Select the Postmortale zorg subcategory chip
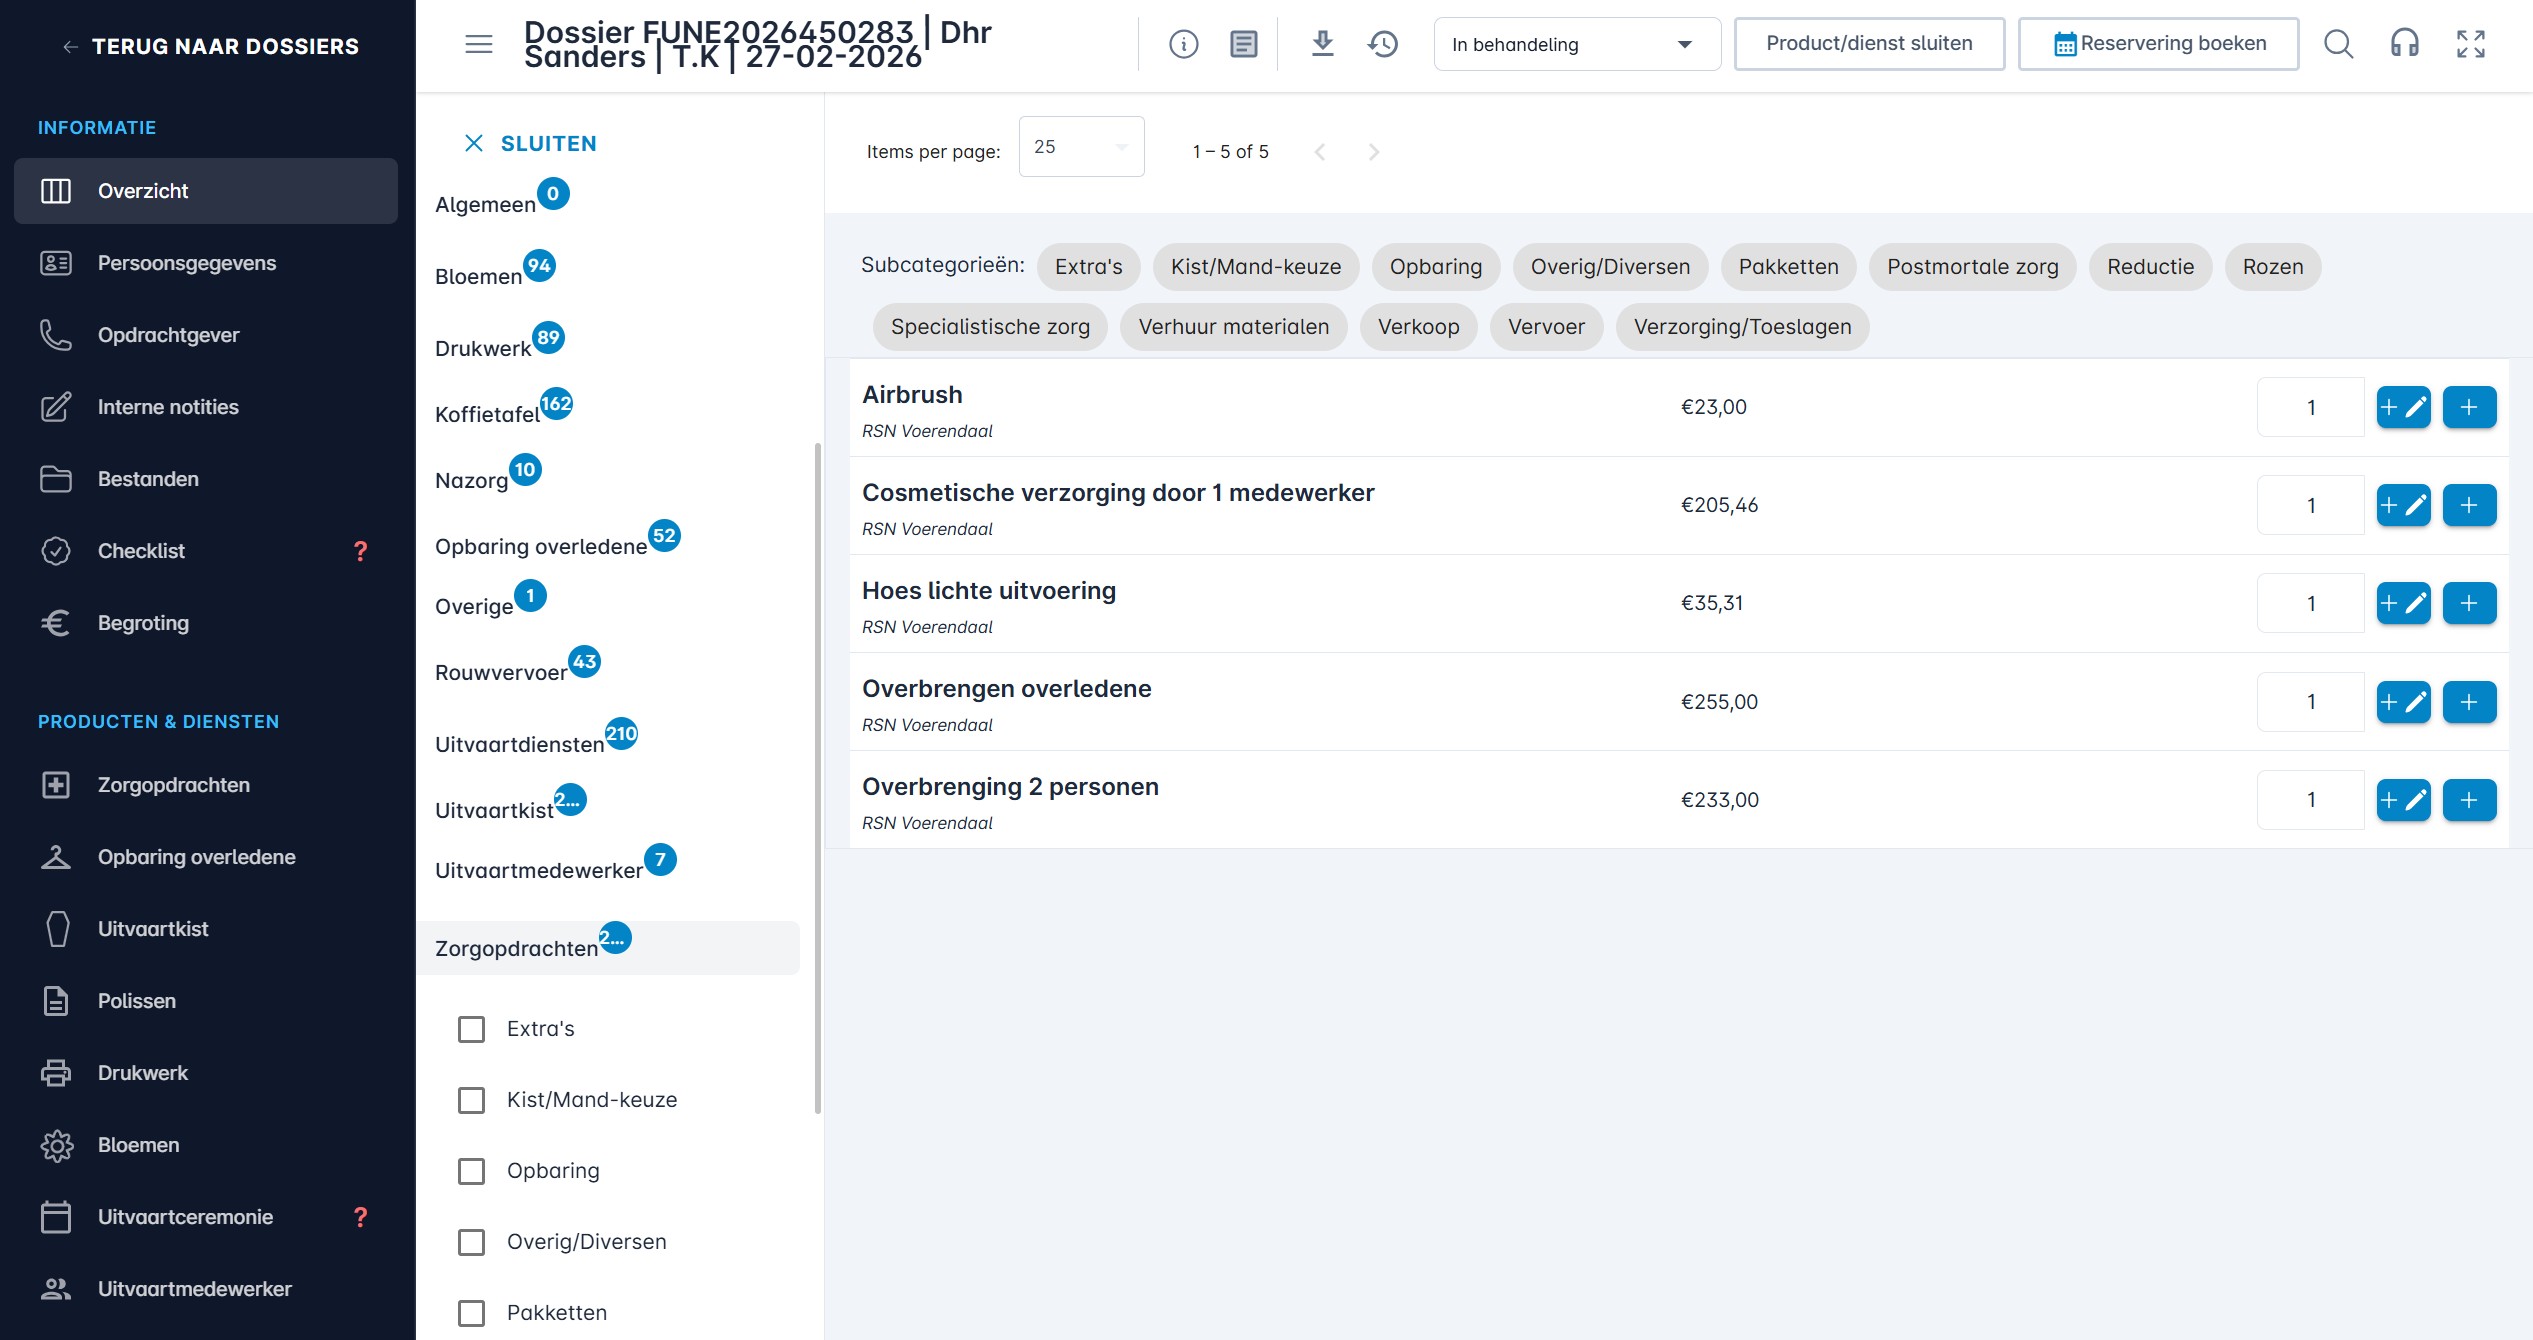The height and width of the screenshot is (1340, 2533). pos(1972,267)
